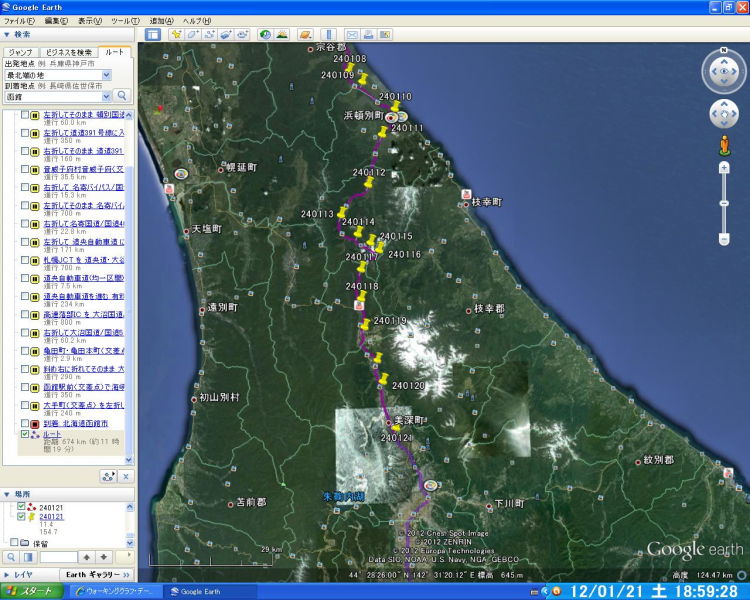
Task: Click places list scroll-down arrow
Action: tap(130, 543)
